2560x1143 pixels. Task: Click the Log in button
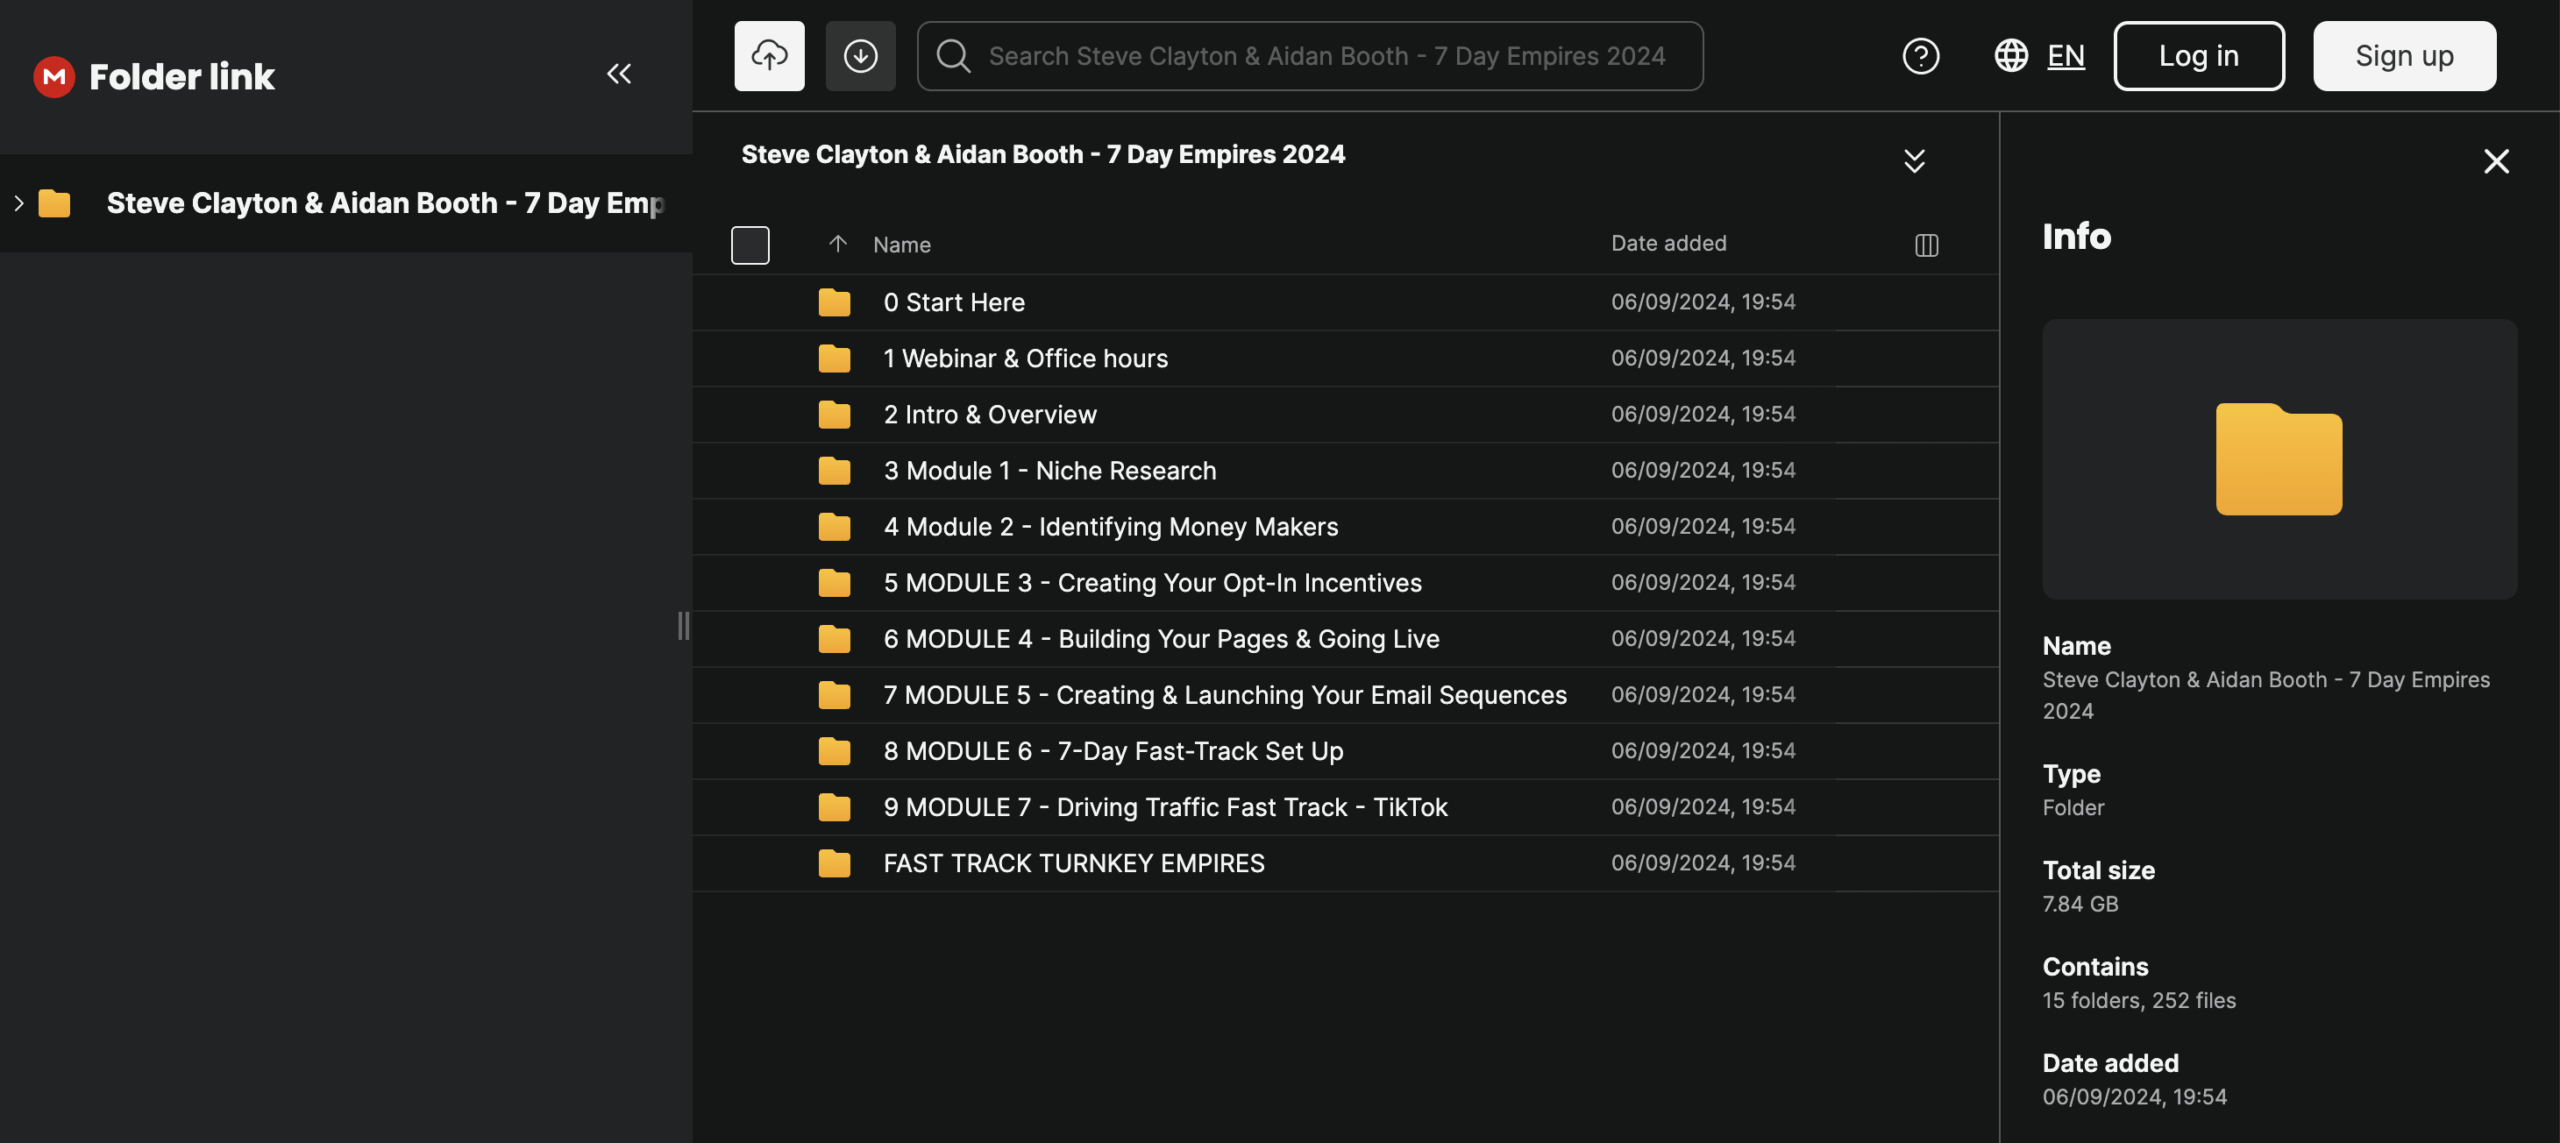[2198, 56]
